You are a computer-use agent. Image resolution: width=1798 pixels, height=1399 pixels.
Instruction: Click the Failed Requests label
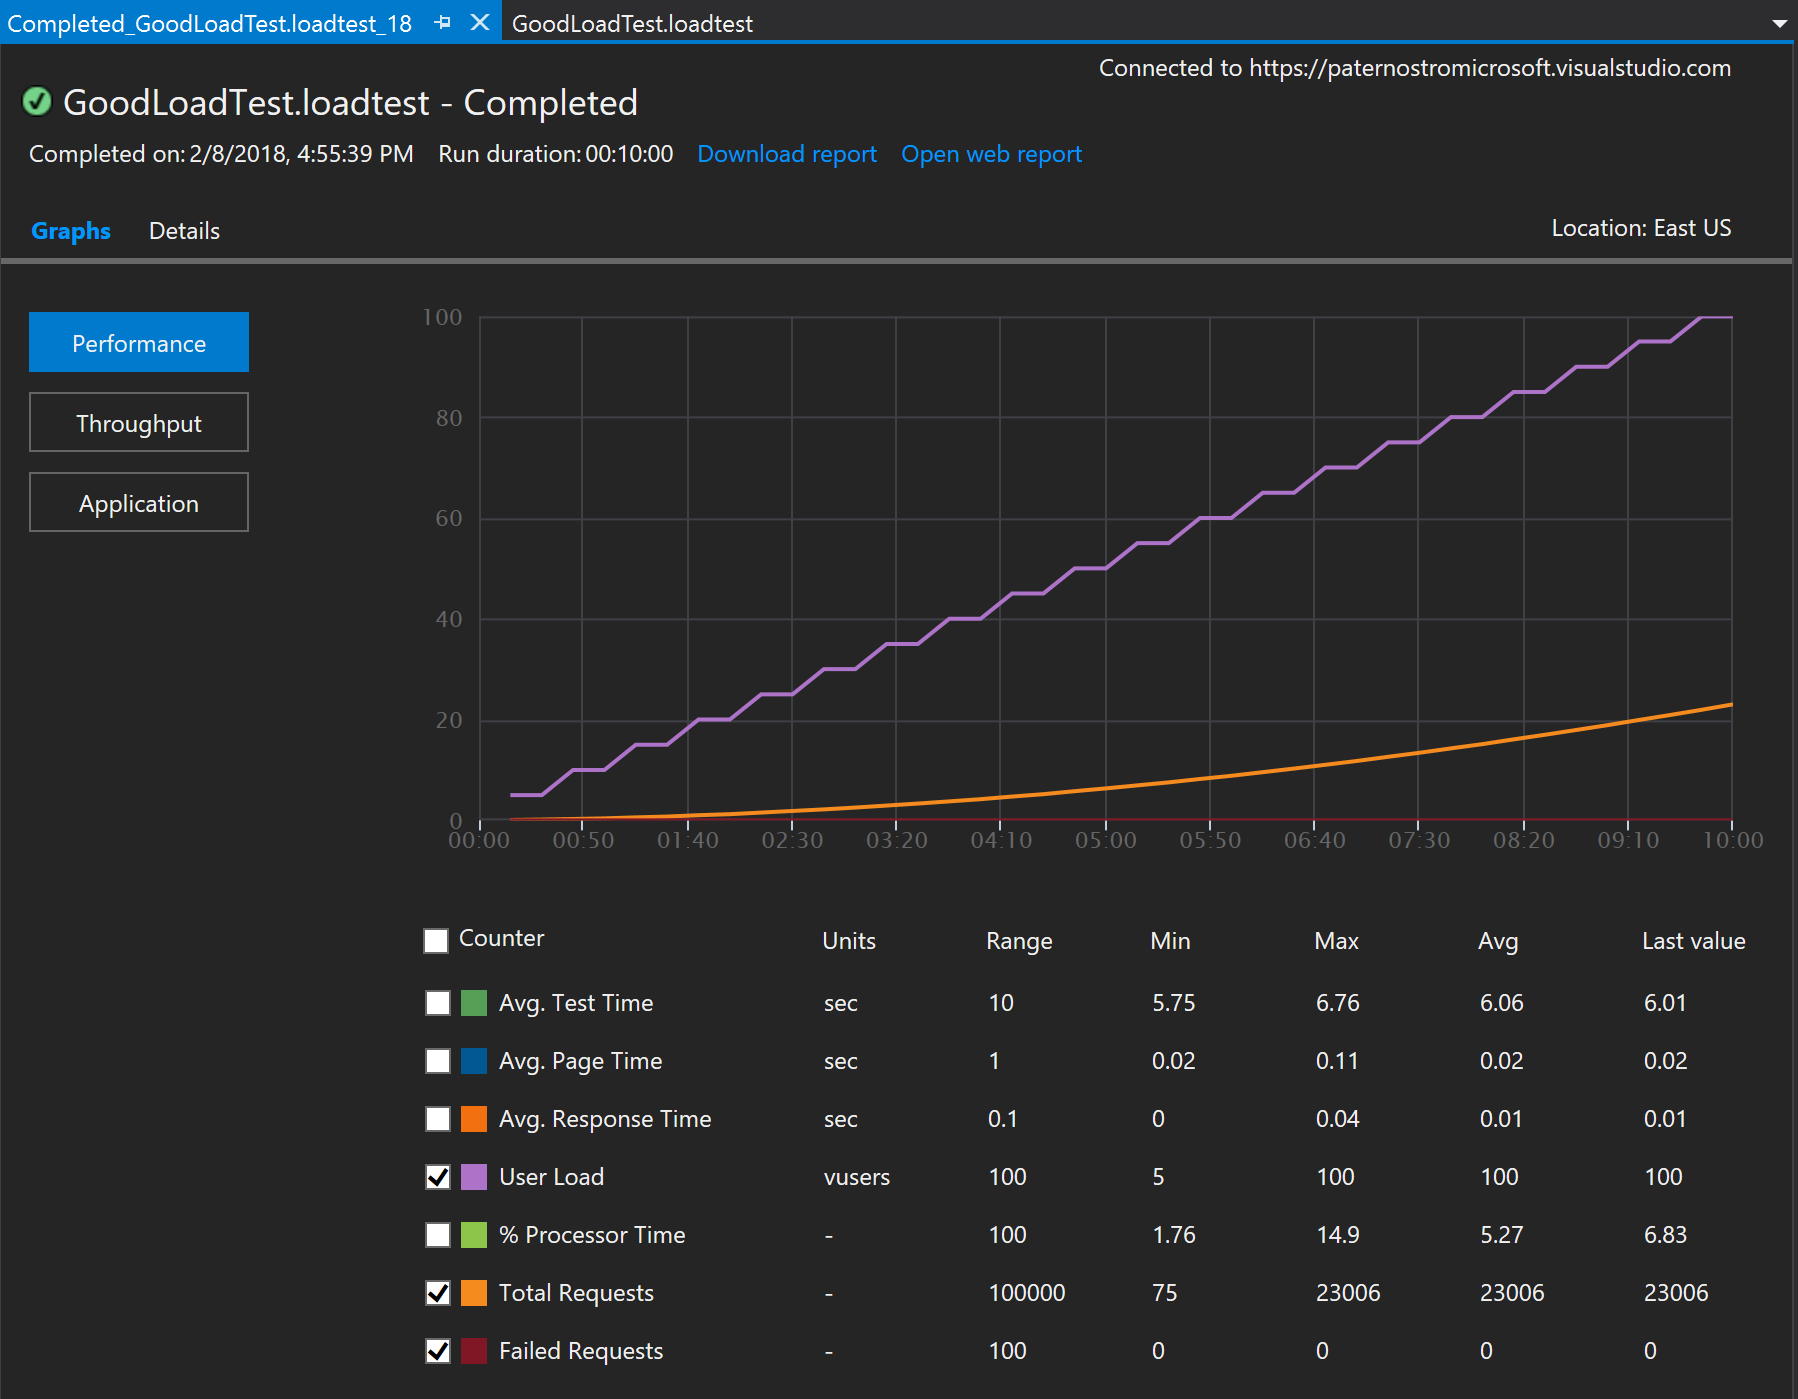[581, 1351]
